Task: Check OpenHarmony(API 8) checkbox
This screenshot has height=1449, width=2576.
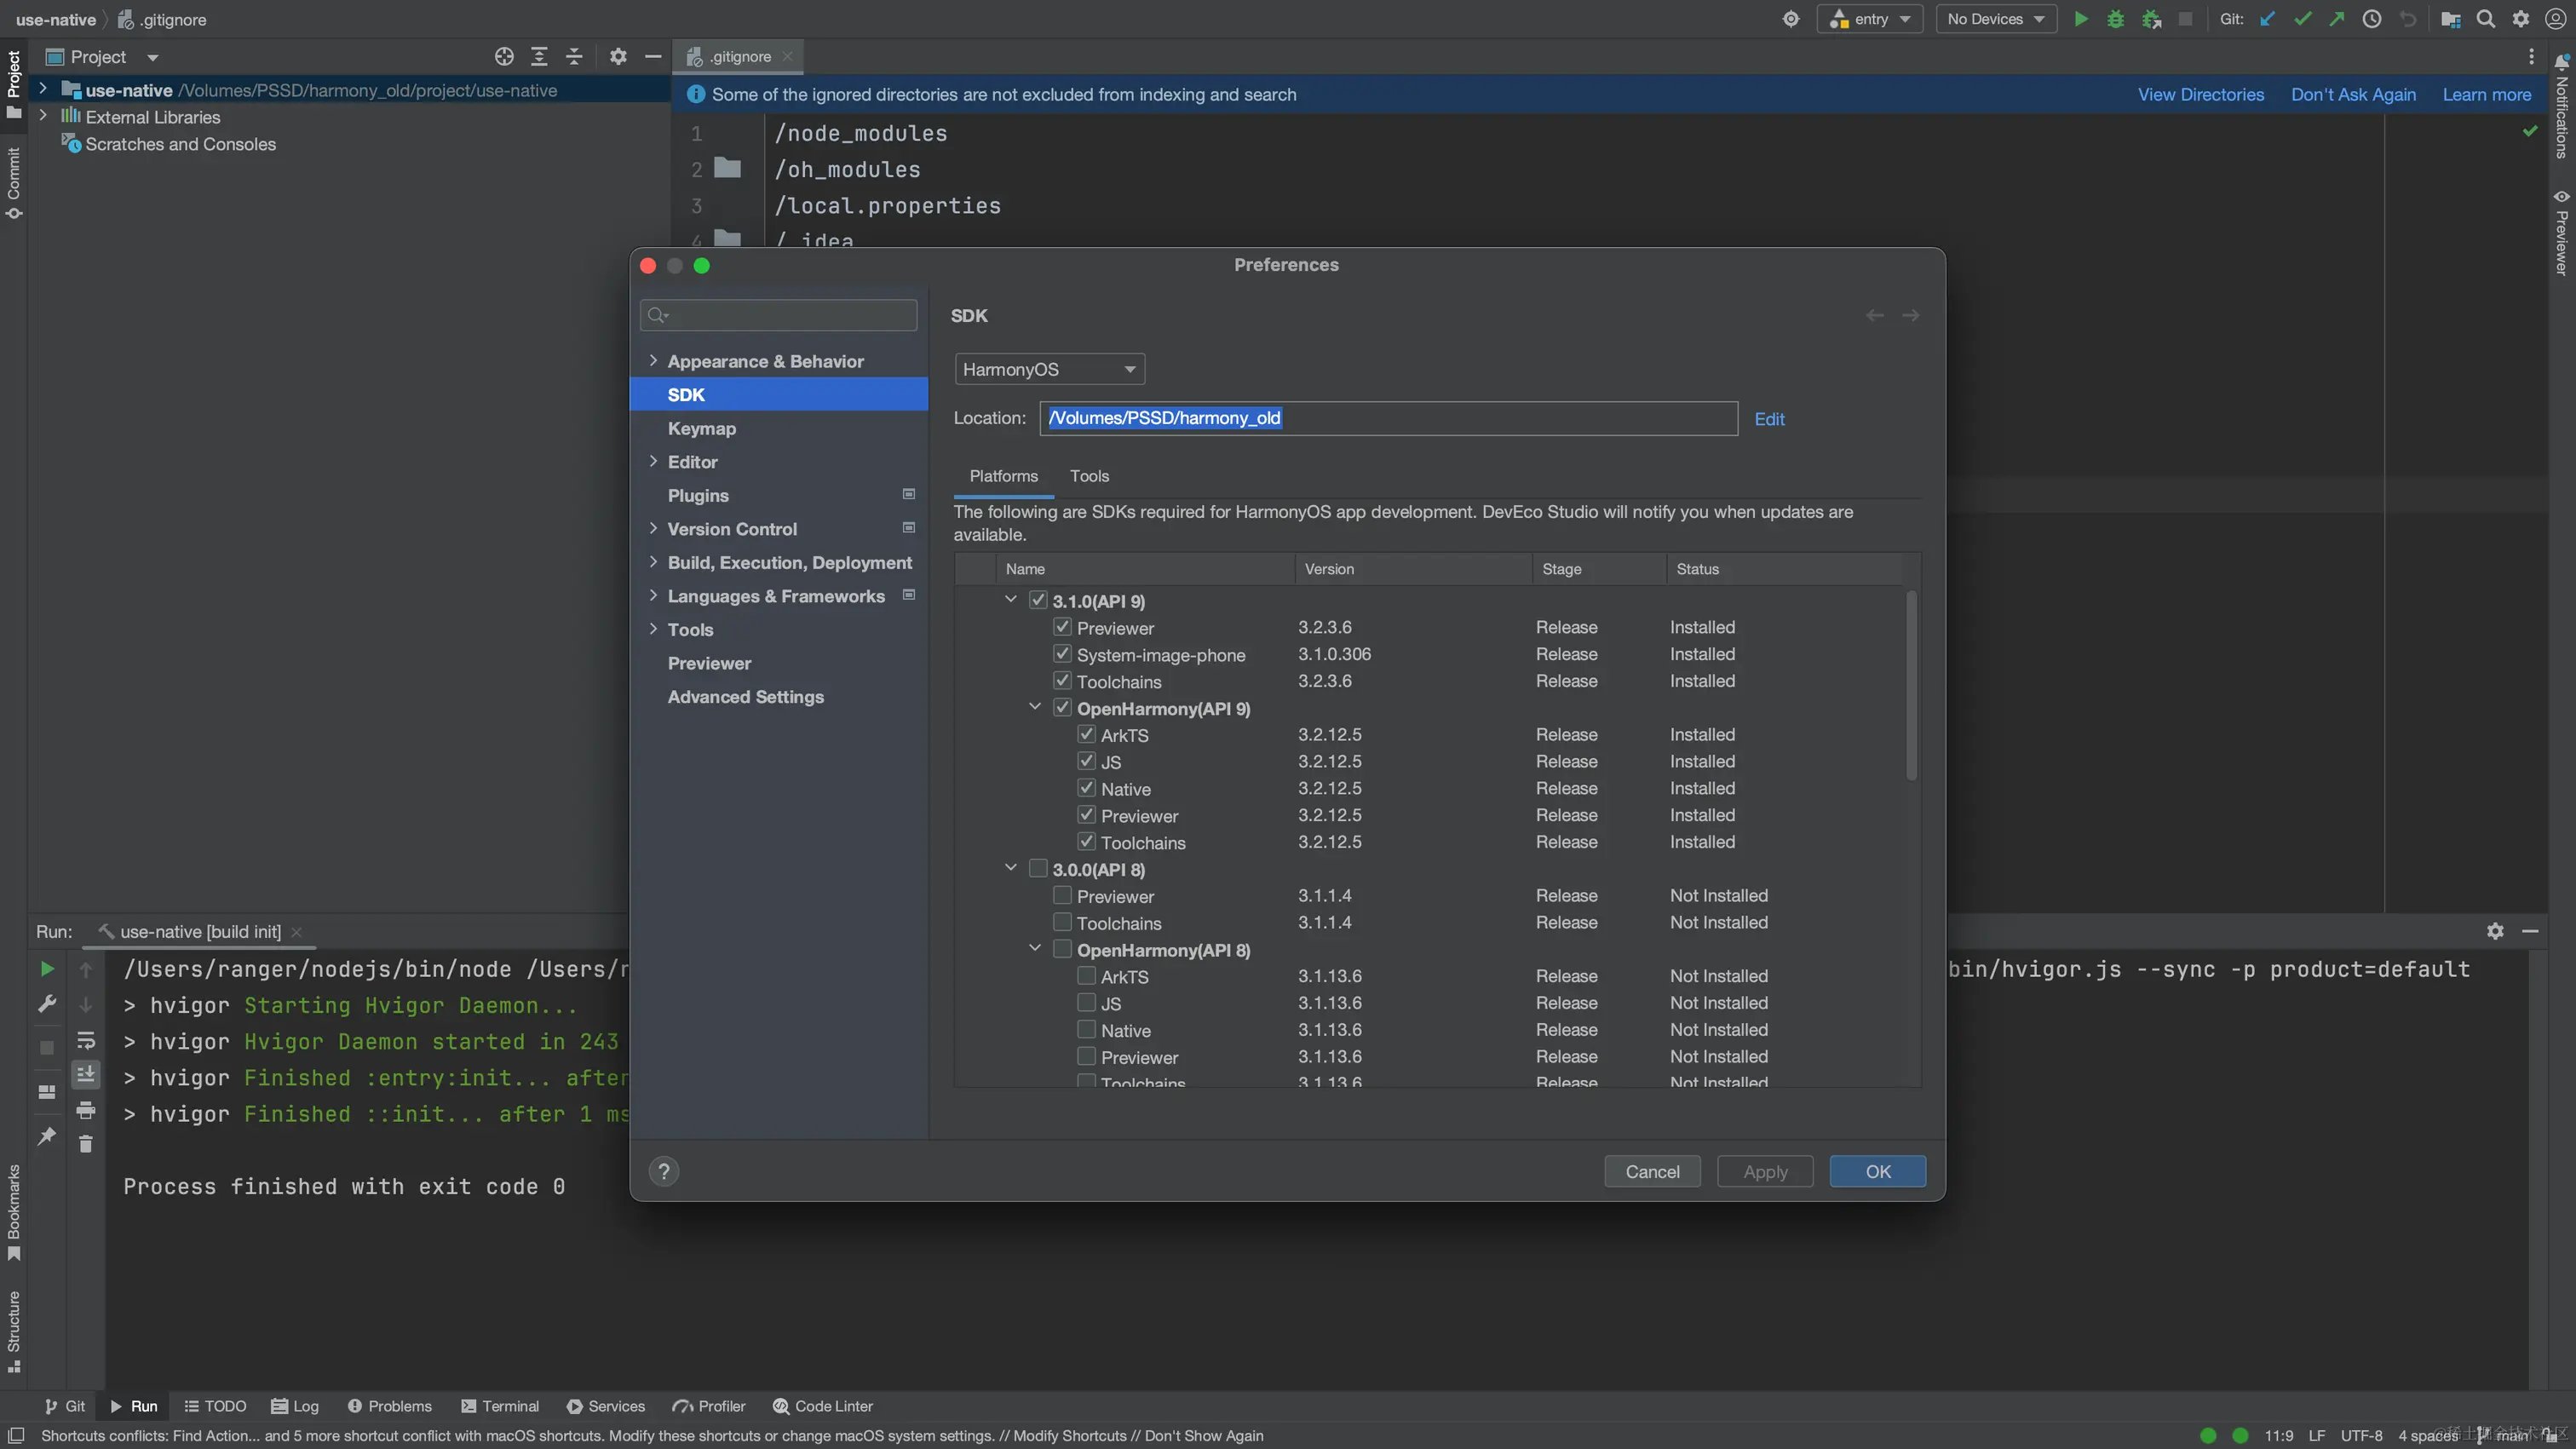Action: pyautogui.click(x=1062, y=949)
